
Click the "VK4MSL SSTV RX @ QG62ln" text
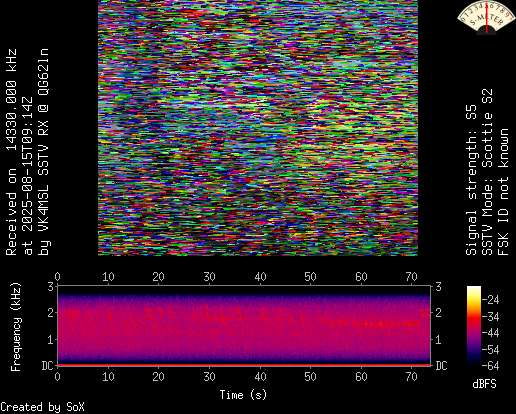44,141
